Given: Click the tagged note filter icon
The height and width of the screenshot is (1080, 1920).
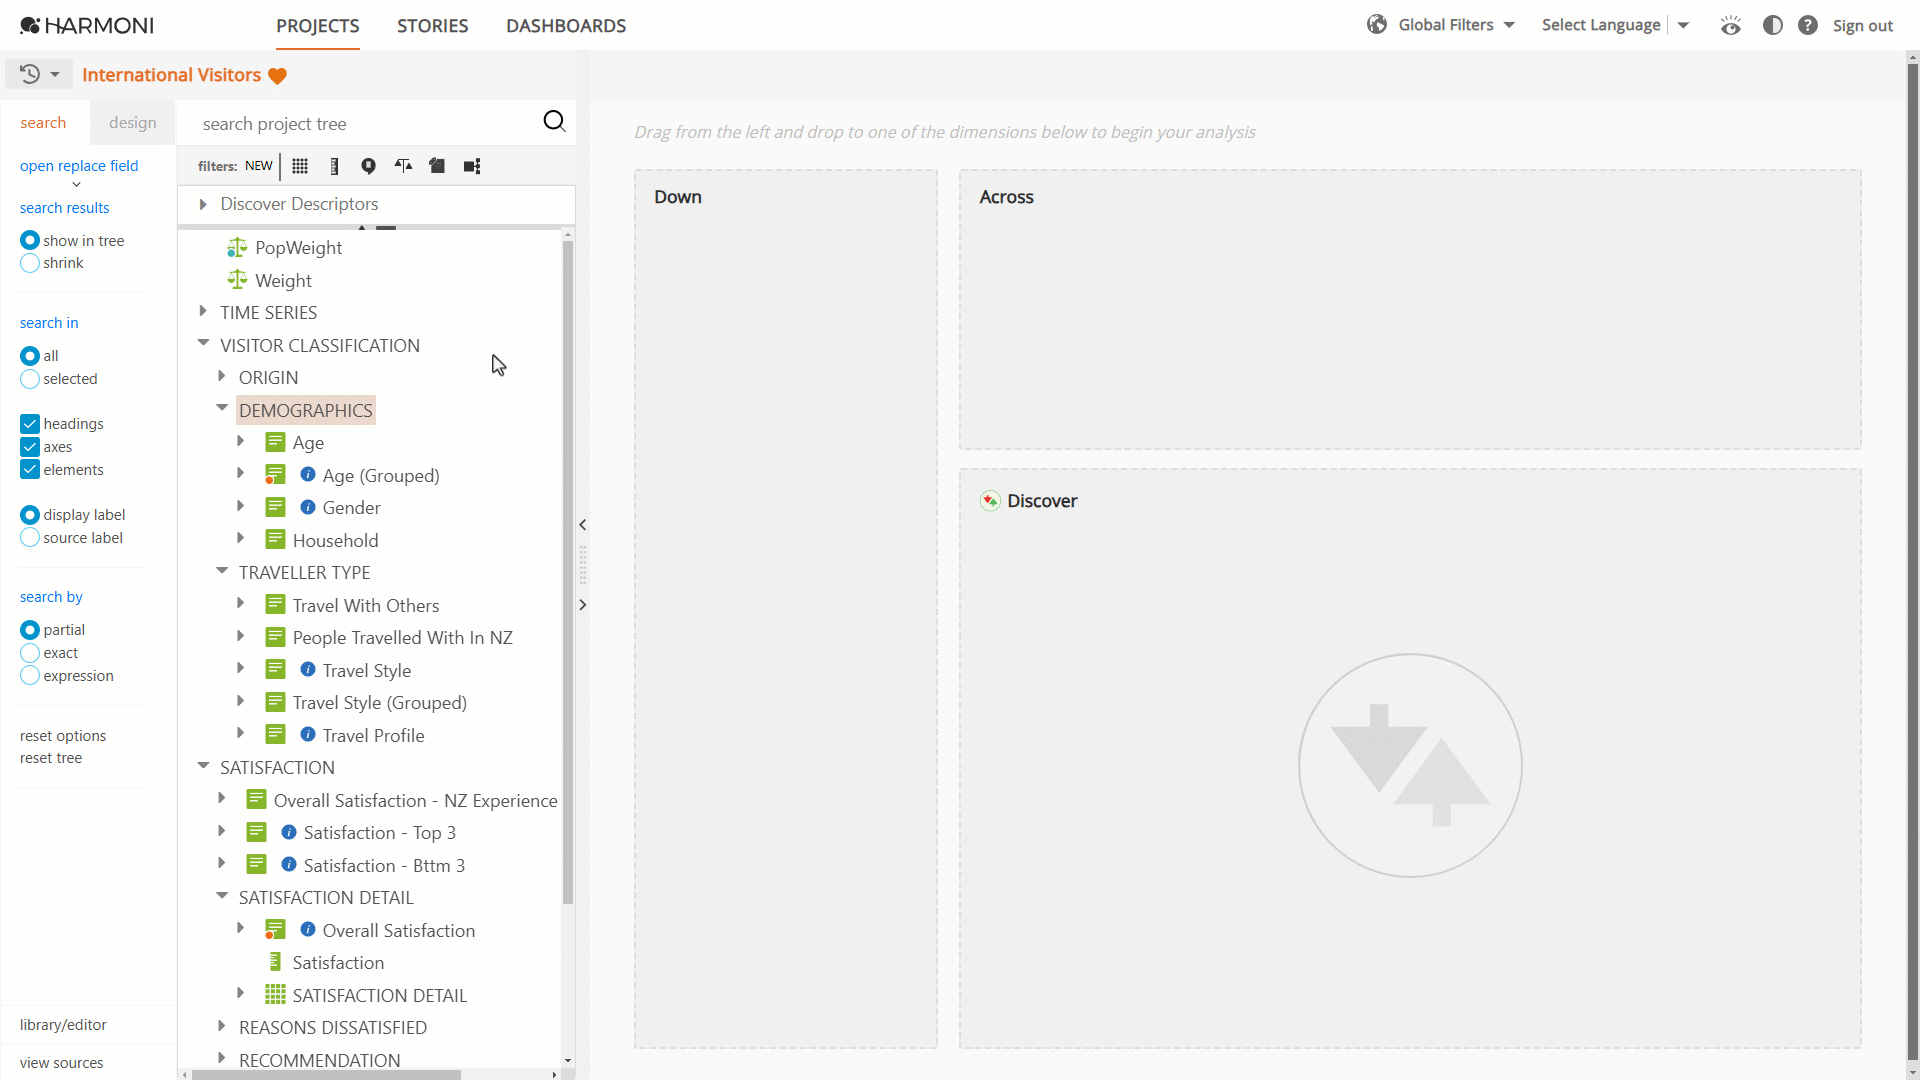Looking at the screenshot, I should coord(437,166).
